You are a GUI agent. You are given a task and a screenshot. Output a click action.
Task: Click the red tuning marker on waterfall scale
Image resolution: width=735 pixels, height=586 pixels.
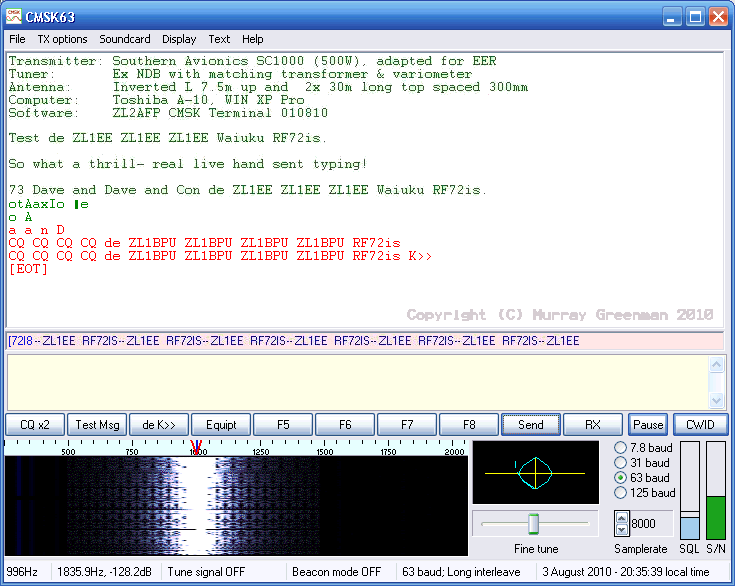197,446
